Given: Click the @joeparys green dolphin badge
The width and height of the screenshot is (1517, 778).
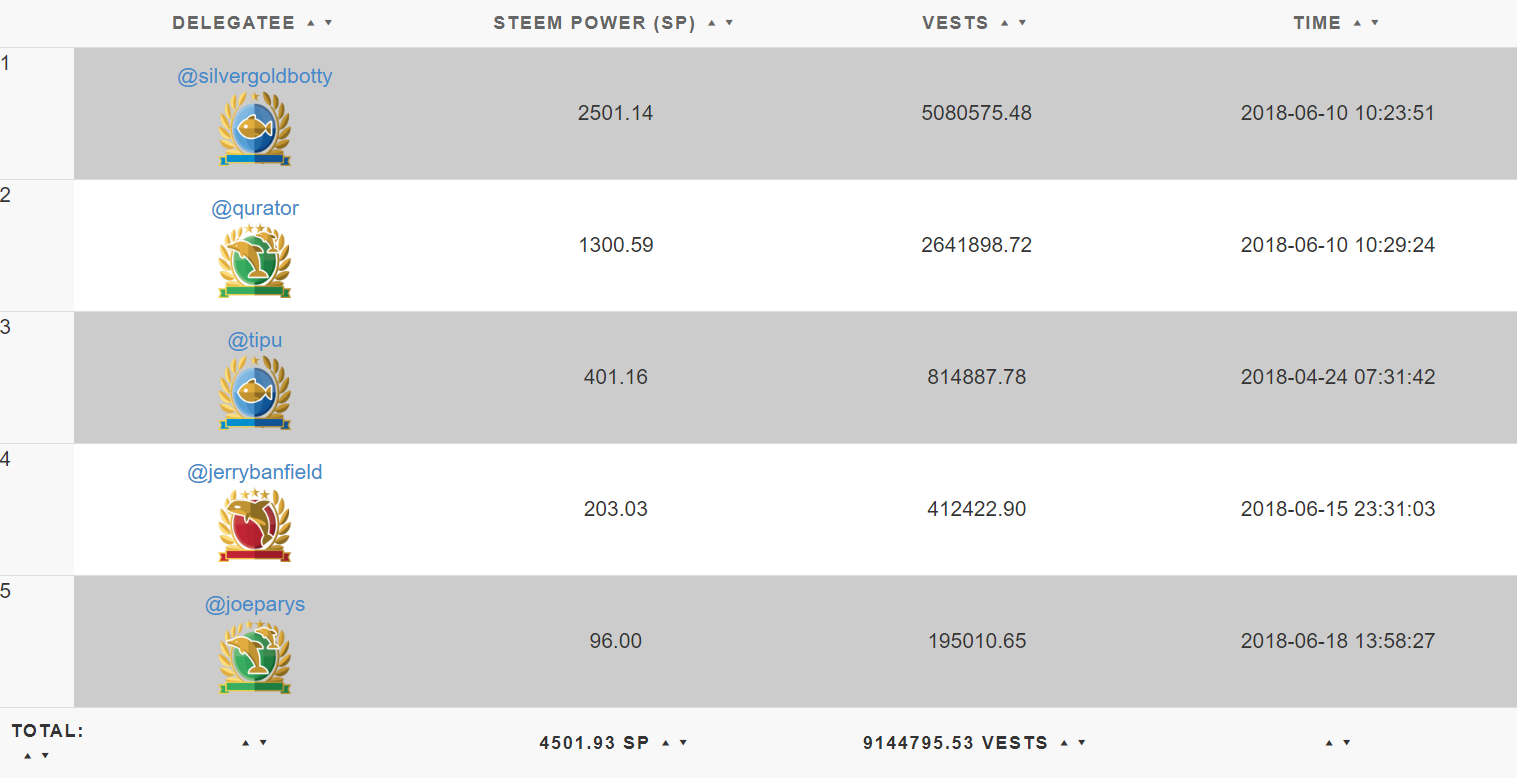Looking at the screenshot, I should 255,656.
